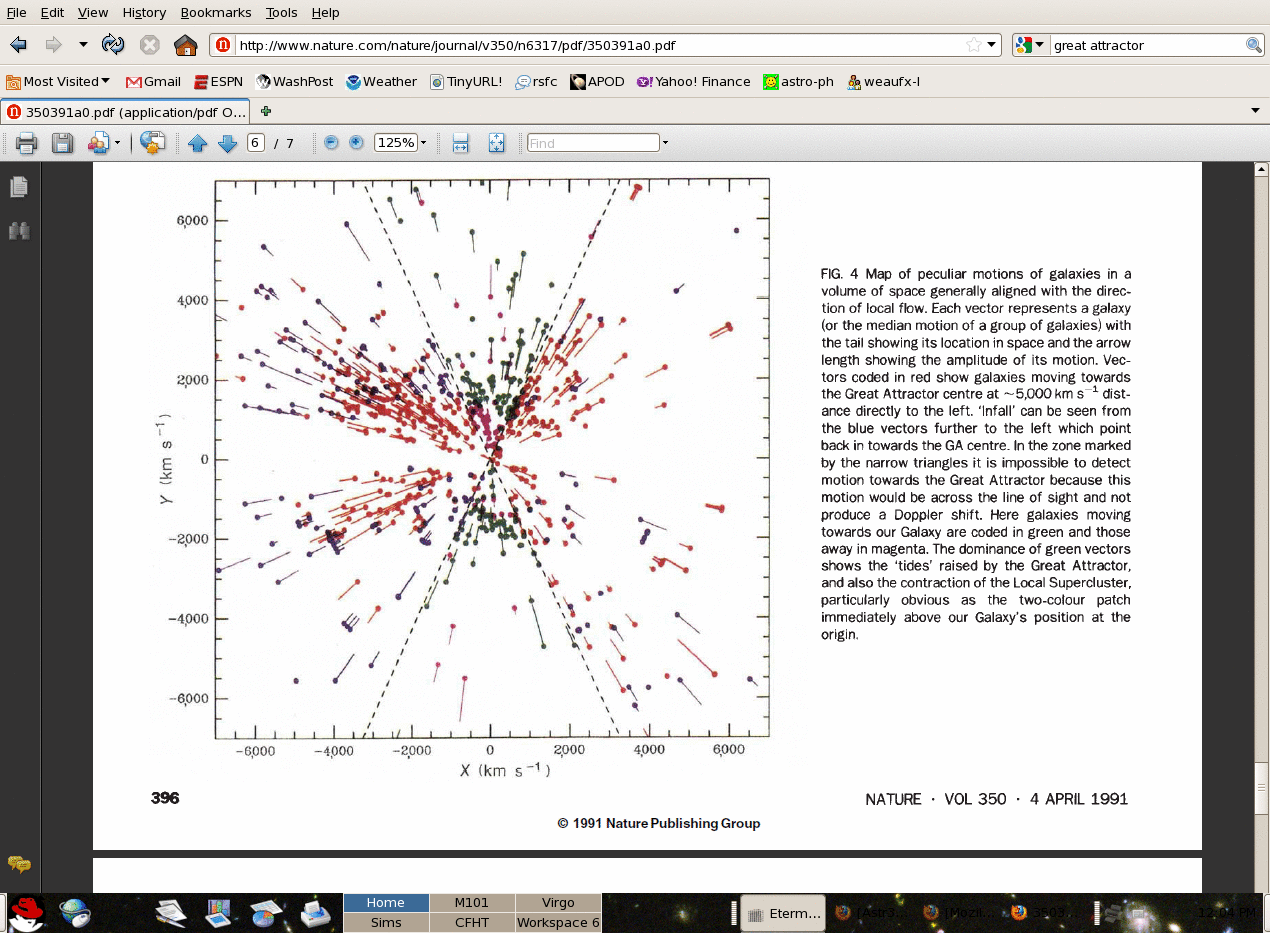Open the APOD bookmark
Viewport: 1270px width, 933px height.
598,82
